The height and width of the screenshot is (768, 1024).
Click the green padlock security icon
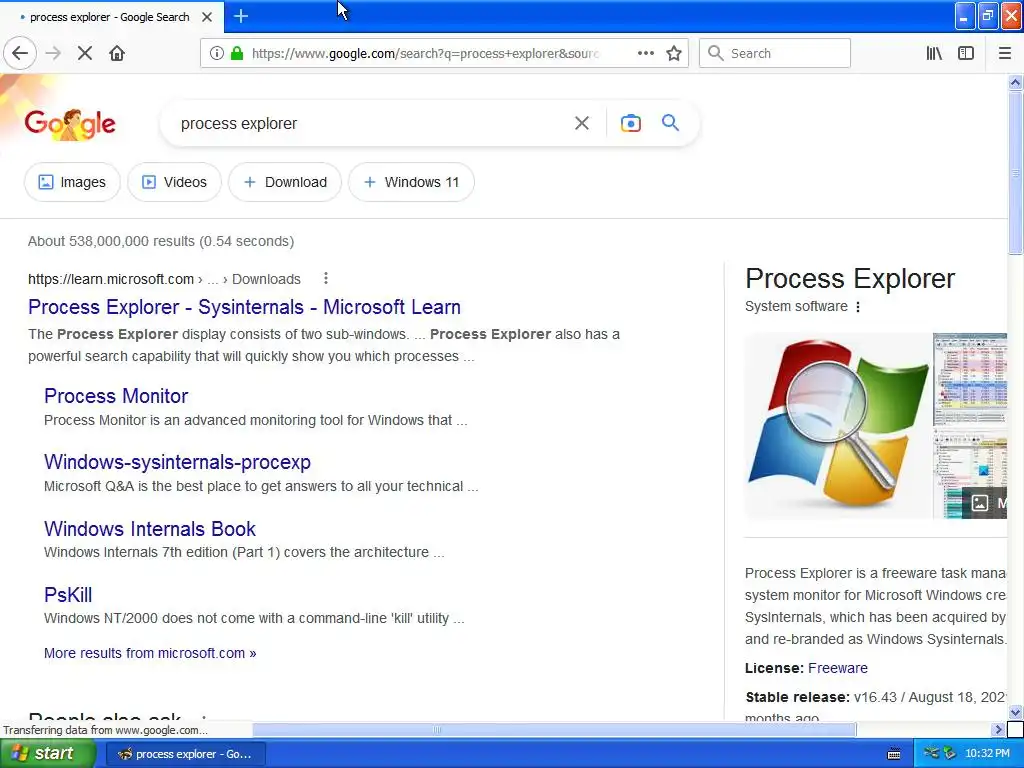(237, 53)
